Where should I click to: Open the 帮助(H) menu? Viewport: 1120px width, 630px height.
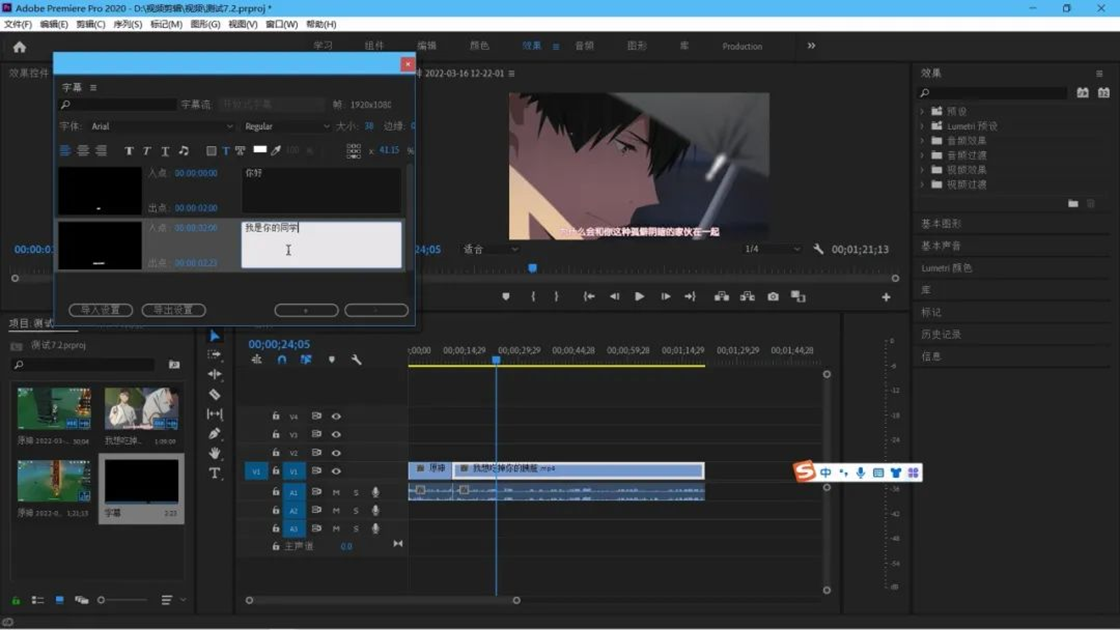tap(321, 24)
